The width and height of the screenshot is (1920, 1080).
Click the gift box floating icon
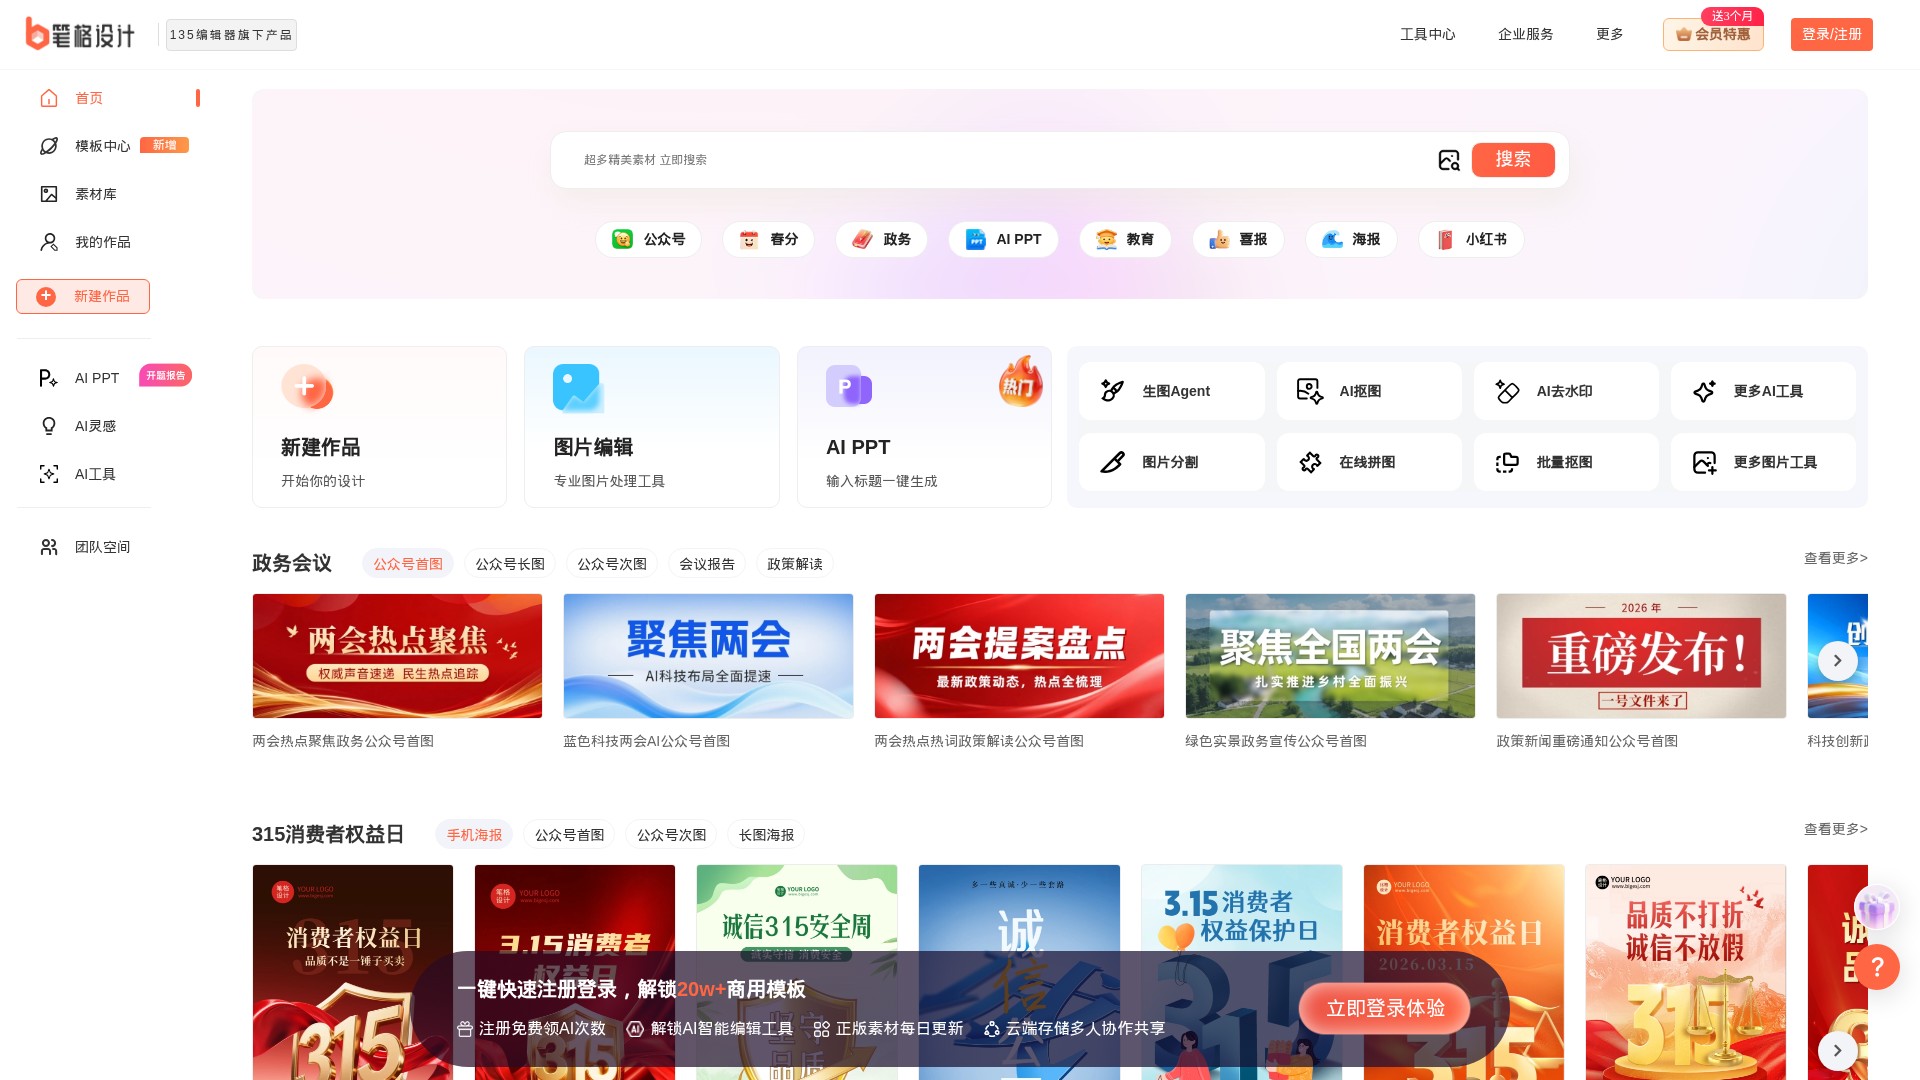click(1876, 908)
